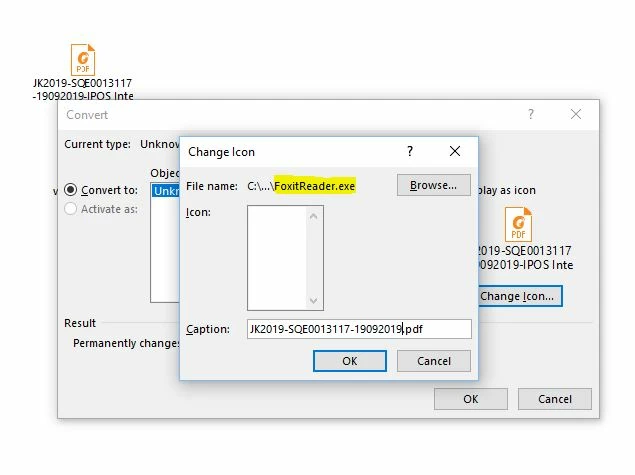Viewport: 635px width, 475px height.
Task: Click Browse to choose an icon file
Action: point(434,185)
